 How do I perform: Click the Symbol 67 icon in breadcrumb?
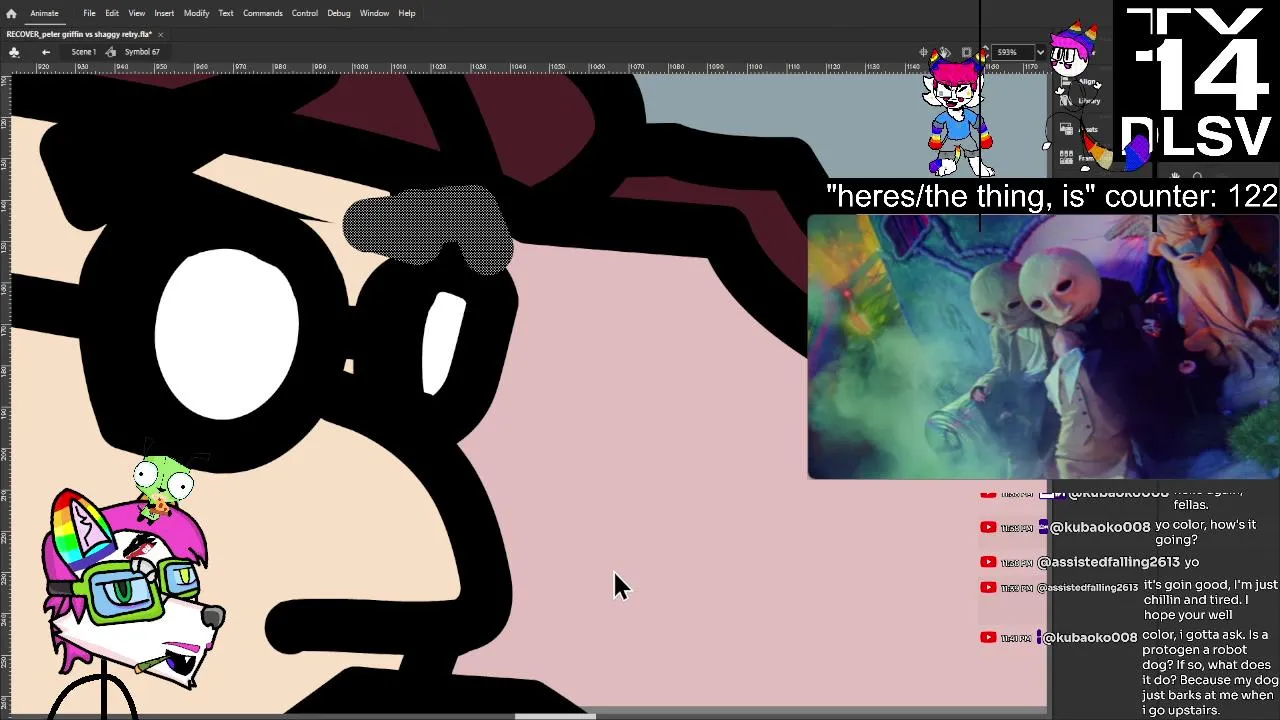111,52
